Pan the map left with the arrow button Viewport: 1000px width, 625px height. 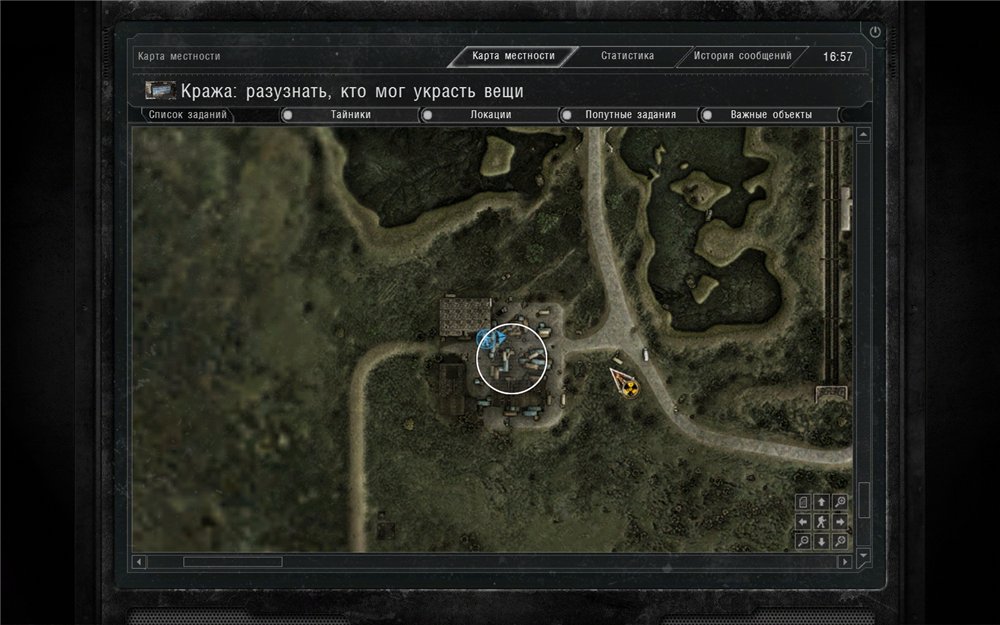pos(803,521)
